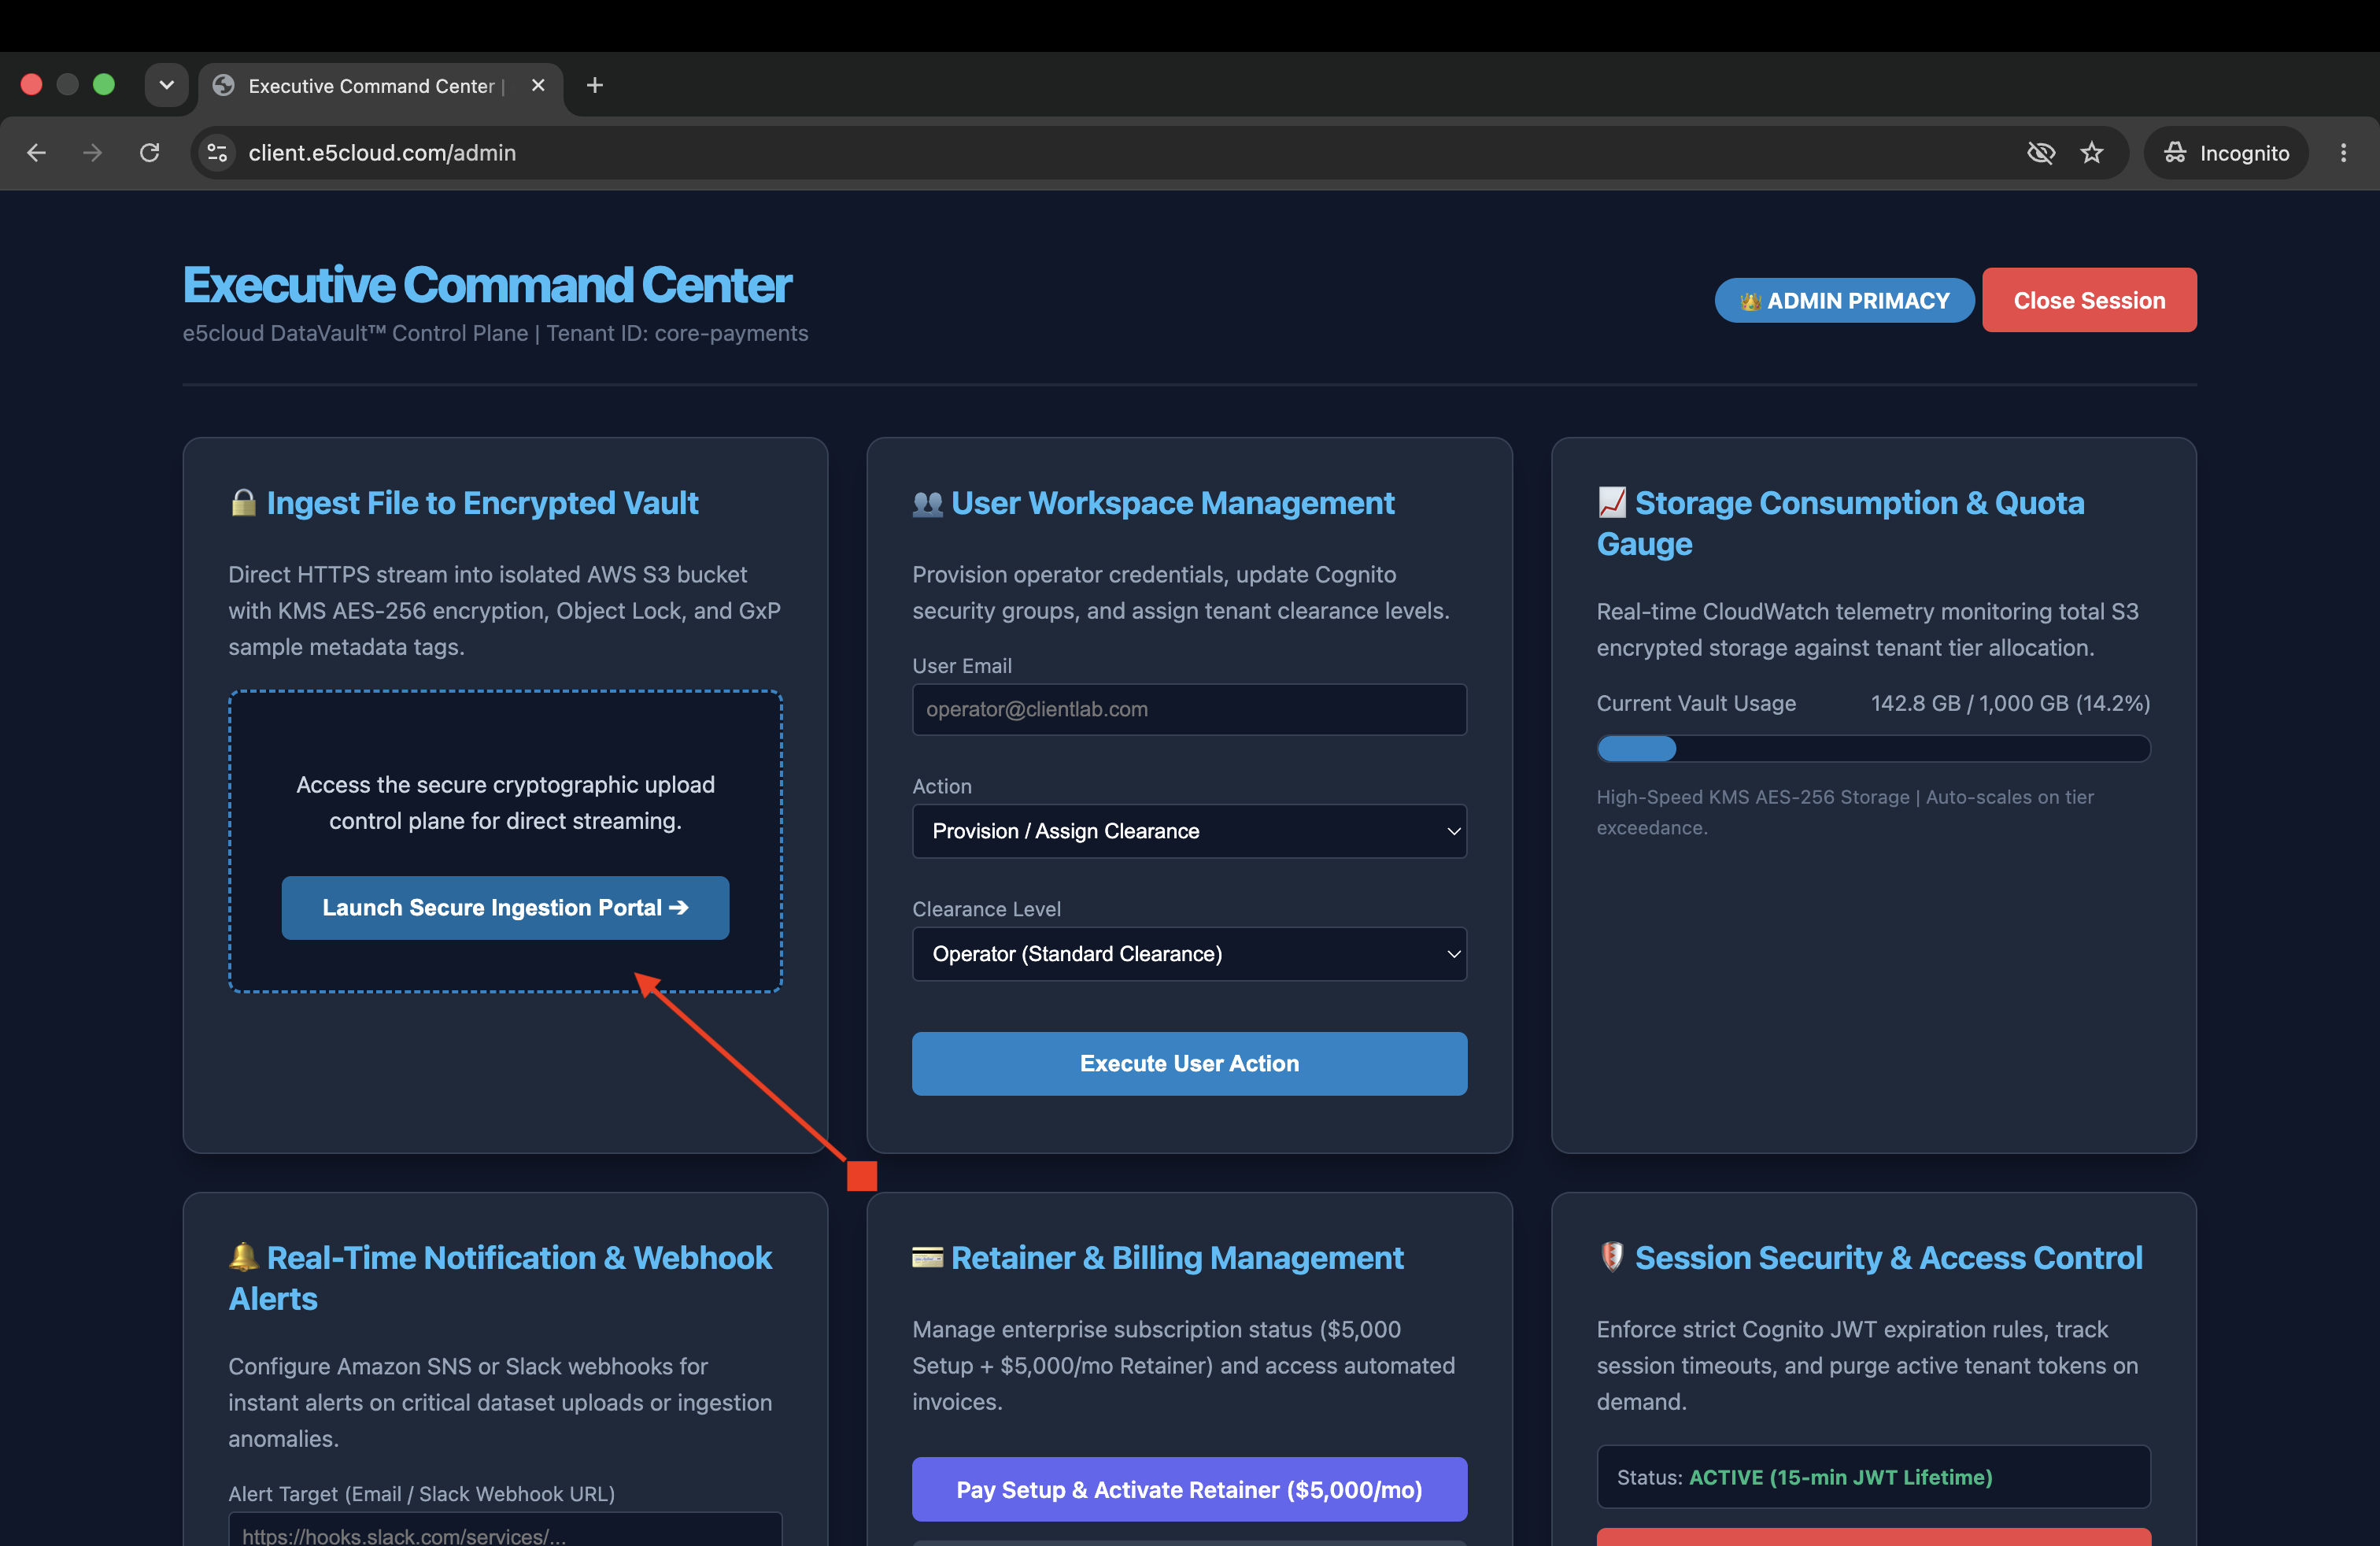The height and width of the screenshot is (1546, 2380).
Task: Click the browser forward arrow
Action: point(92,153)
